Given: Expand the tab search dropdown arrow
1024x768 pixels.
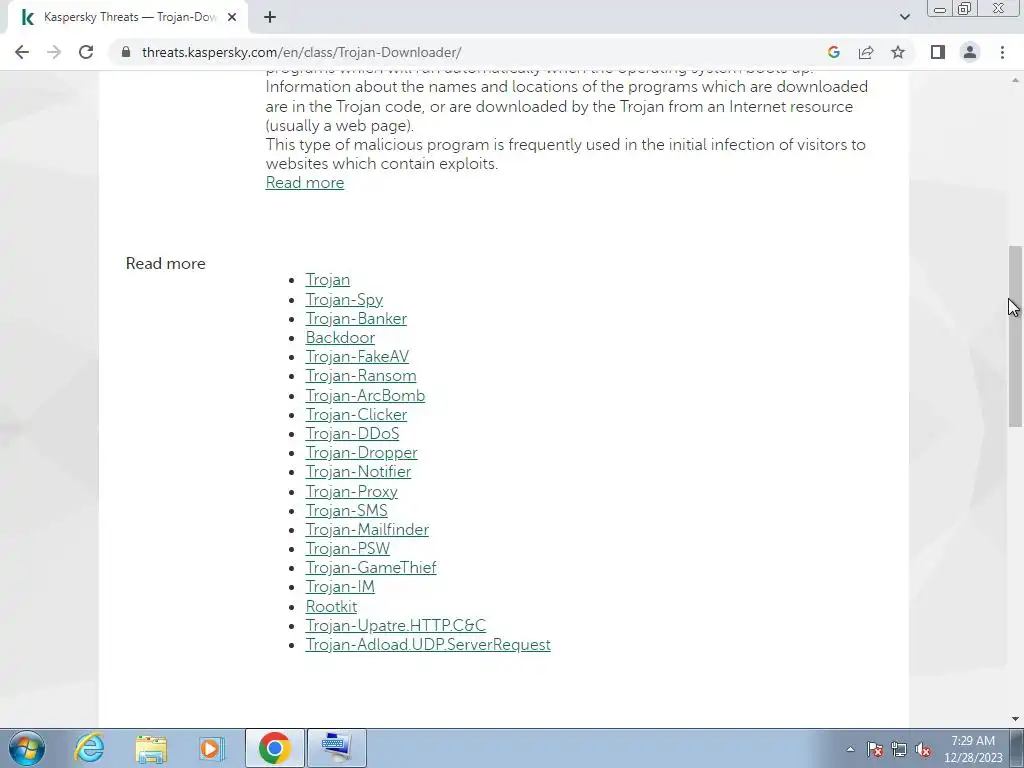Looking at the screenshot, I should pos(904,17).
